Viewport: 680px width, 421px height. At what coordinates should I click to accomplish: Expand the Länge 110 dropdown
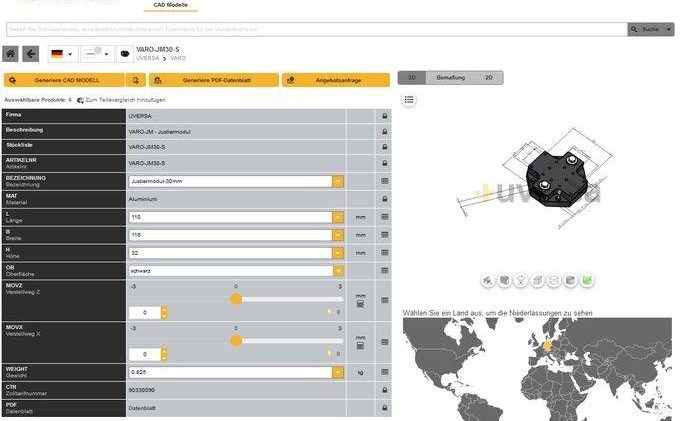pos(338,216)
